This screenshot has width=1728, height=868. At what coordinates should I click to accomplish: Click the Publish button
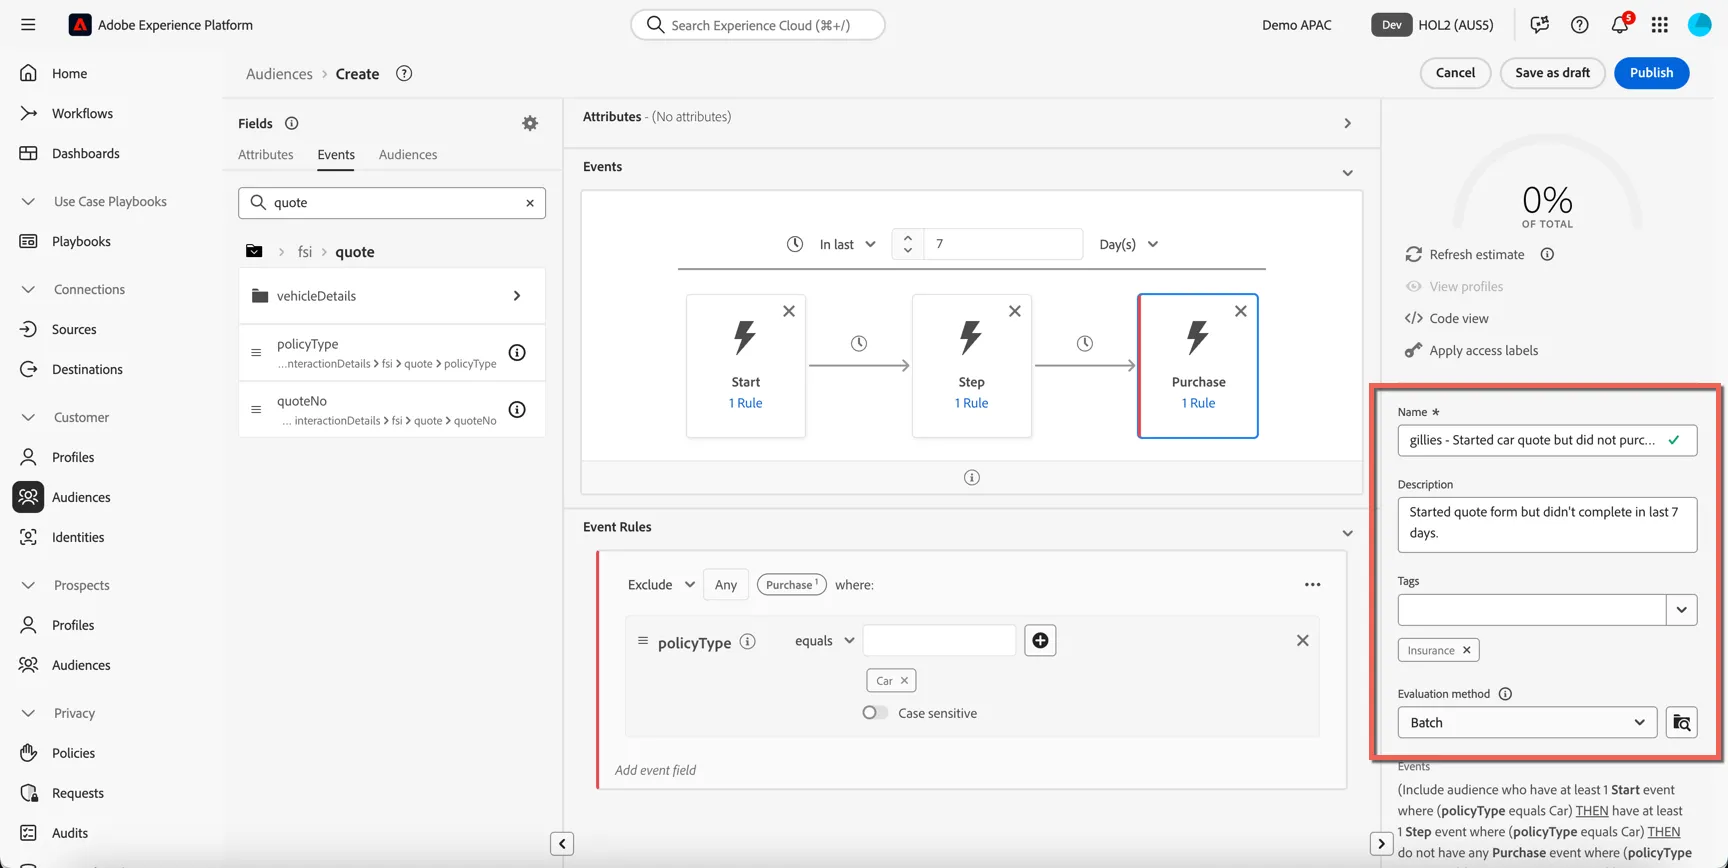[x=1651, y=73]
